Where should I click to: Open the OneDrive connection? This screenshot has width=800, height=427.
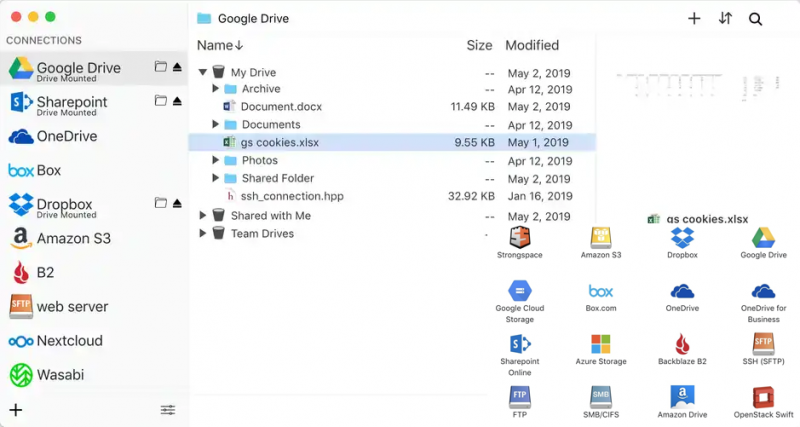pos(94,137)
